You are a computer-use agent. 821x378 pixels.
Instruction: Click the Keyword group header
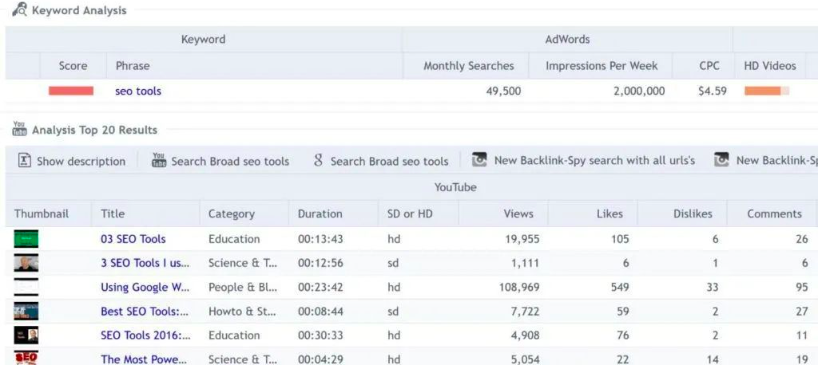203,39
